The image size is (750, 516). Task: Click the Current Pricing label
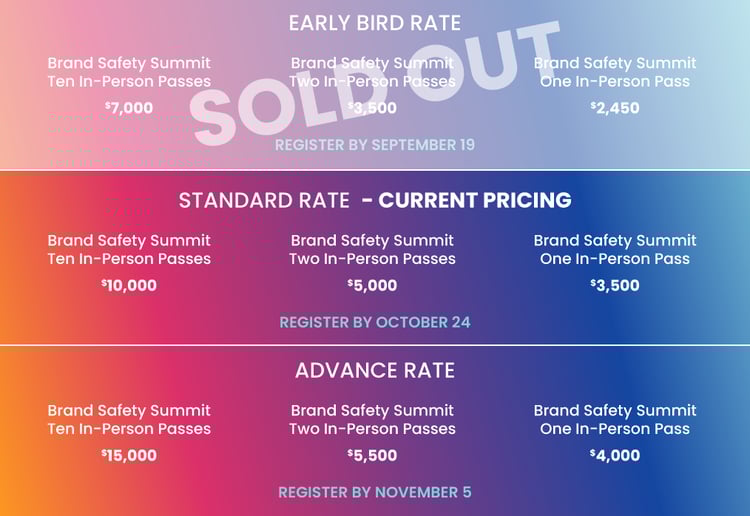[466, 200]
